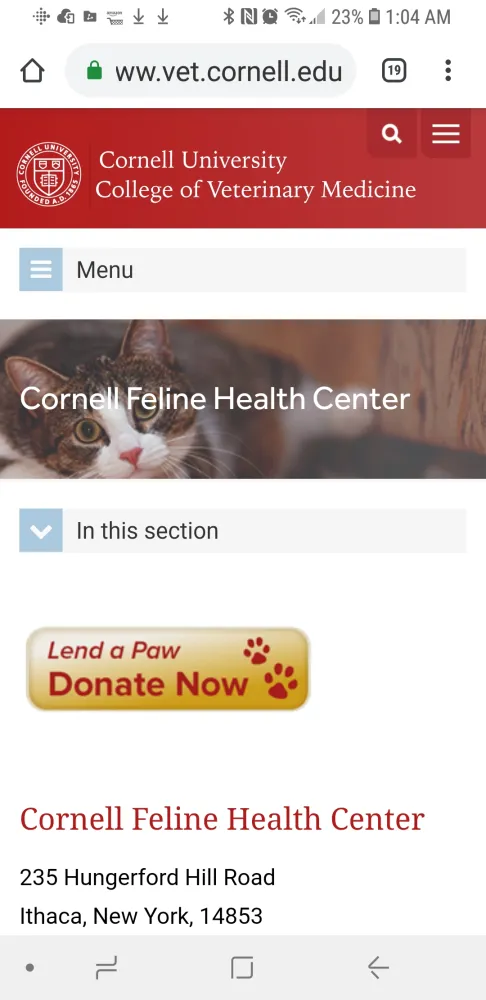Click the College of Veterinary Medicine title
This screenshot has height=1000, width=486.
pos(256,189)
